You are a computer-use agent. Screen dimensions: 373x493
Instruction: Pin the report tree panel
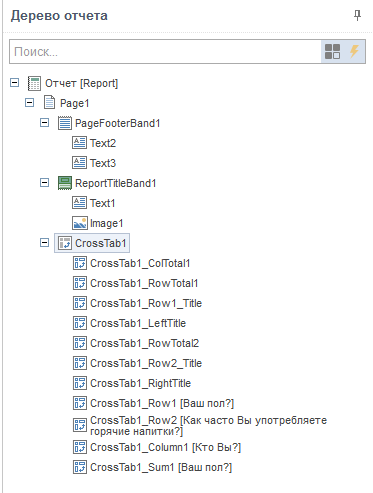pos(357,15)
